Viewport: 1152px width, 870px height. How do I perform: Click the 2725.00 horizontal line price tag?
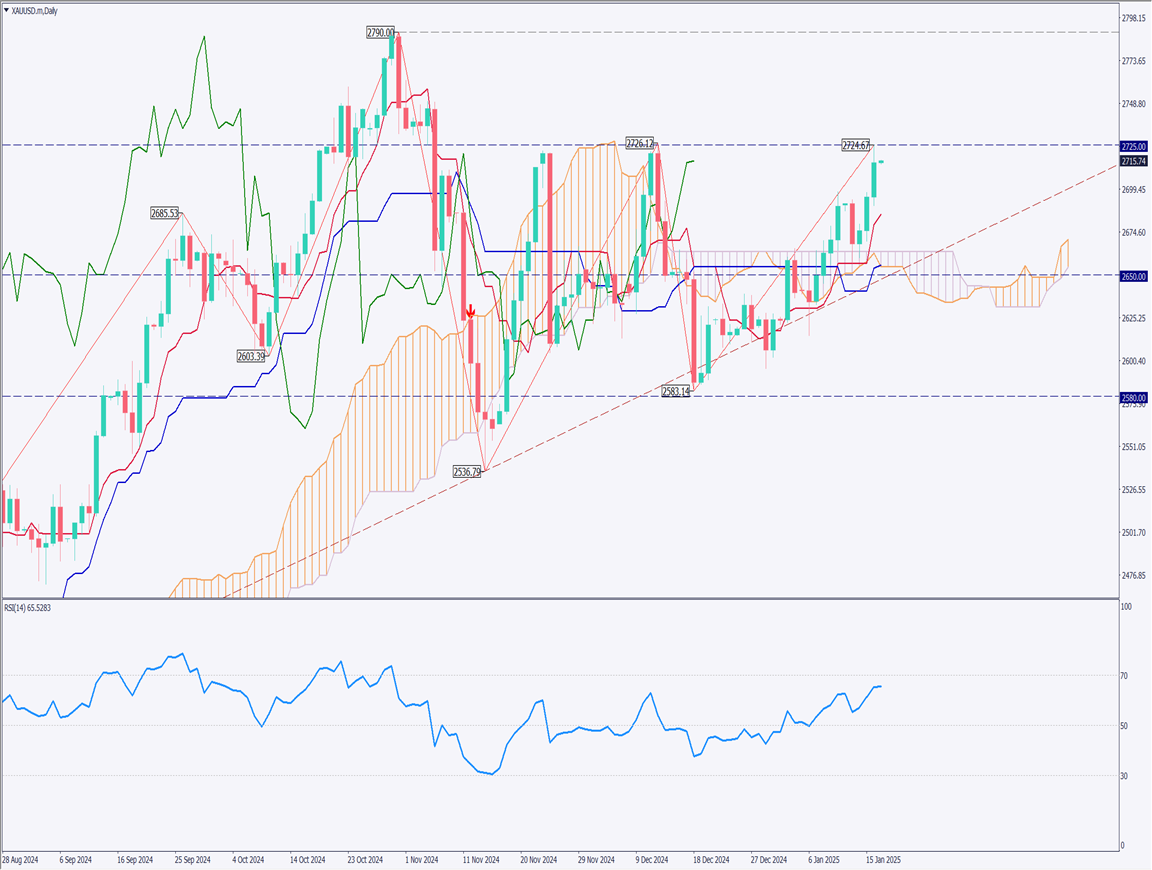click(1133, 146)
